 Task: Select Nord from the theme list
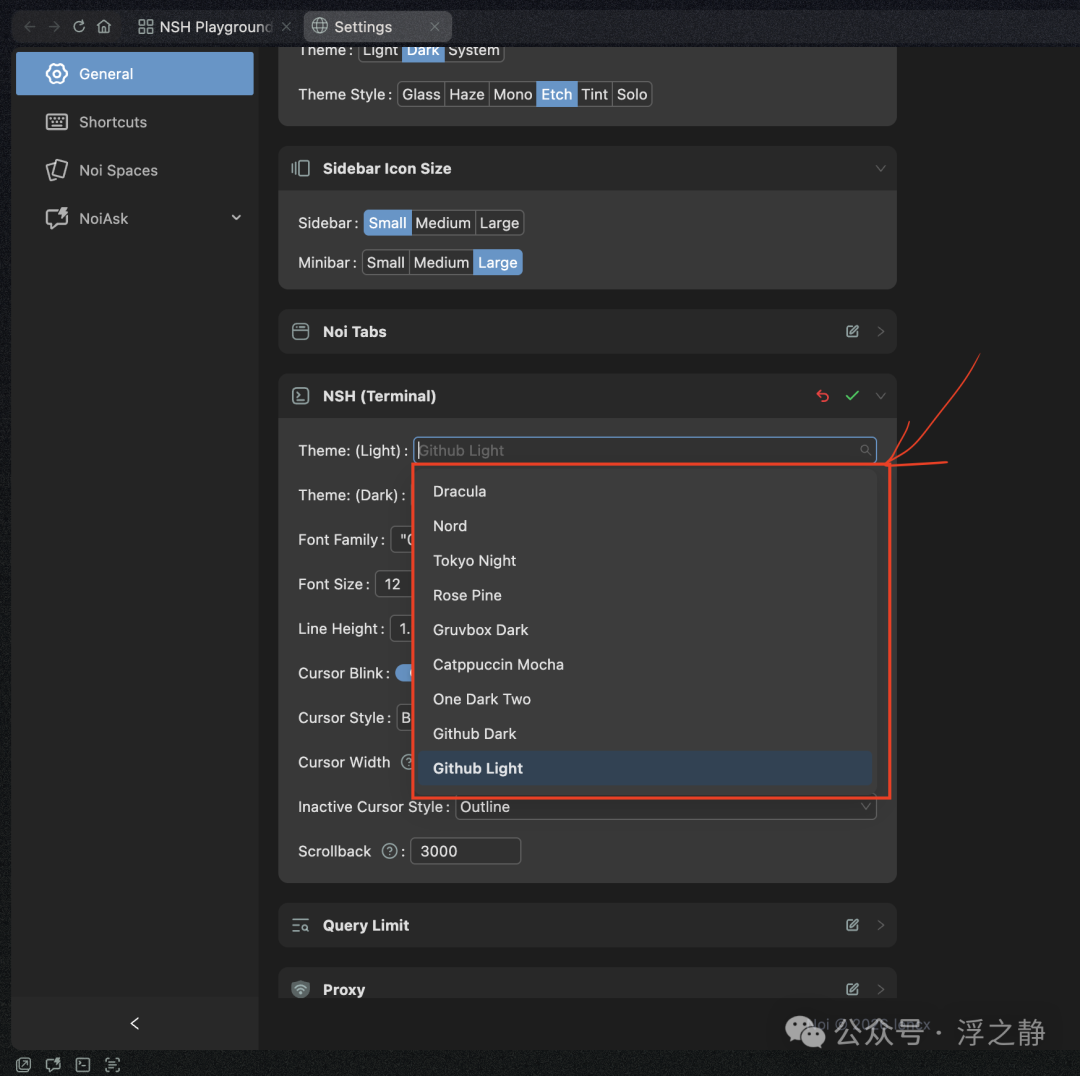[x=645, y=526]
